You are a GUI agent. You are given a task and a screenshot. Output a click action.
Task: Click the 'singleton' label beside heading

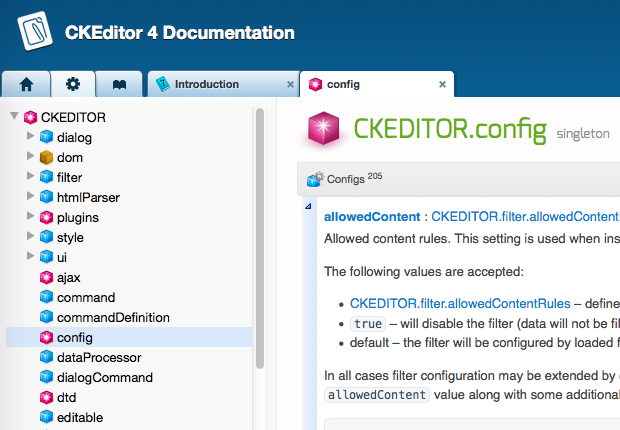583,134
